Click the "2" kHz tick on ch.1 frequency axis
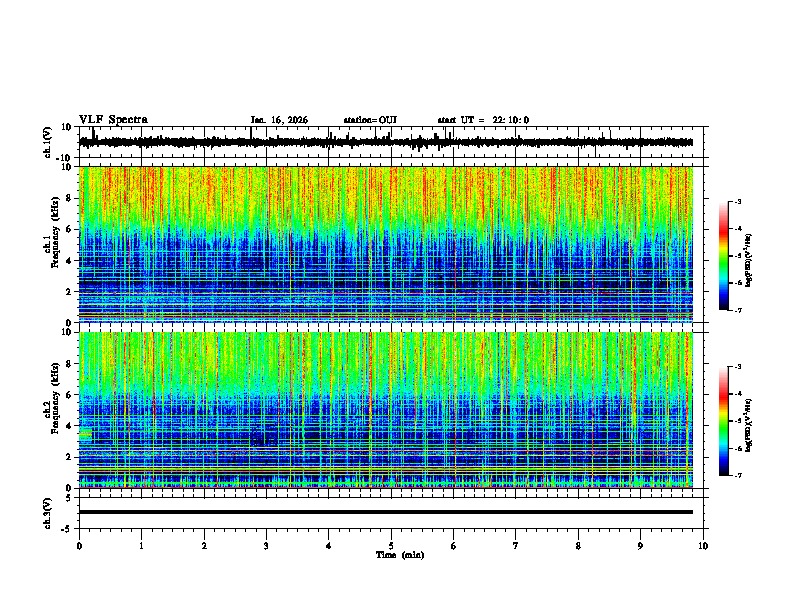 [69, 292]
